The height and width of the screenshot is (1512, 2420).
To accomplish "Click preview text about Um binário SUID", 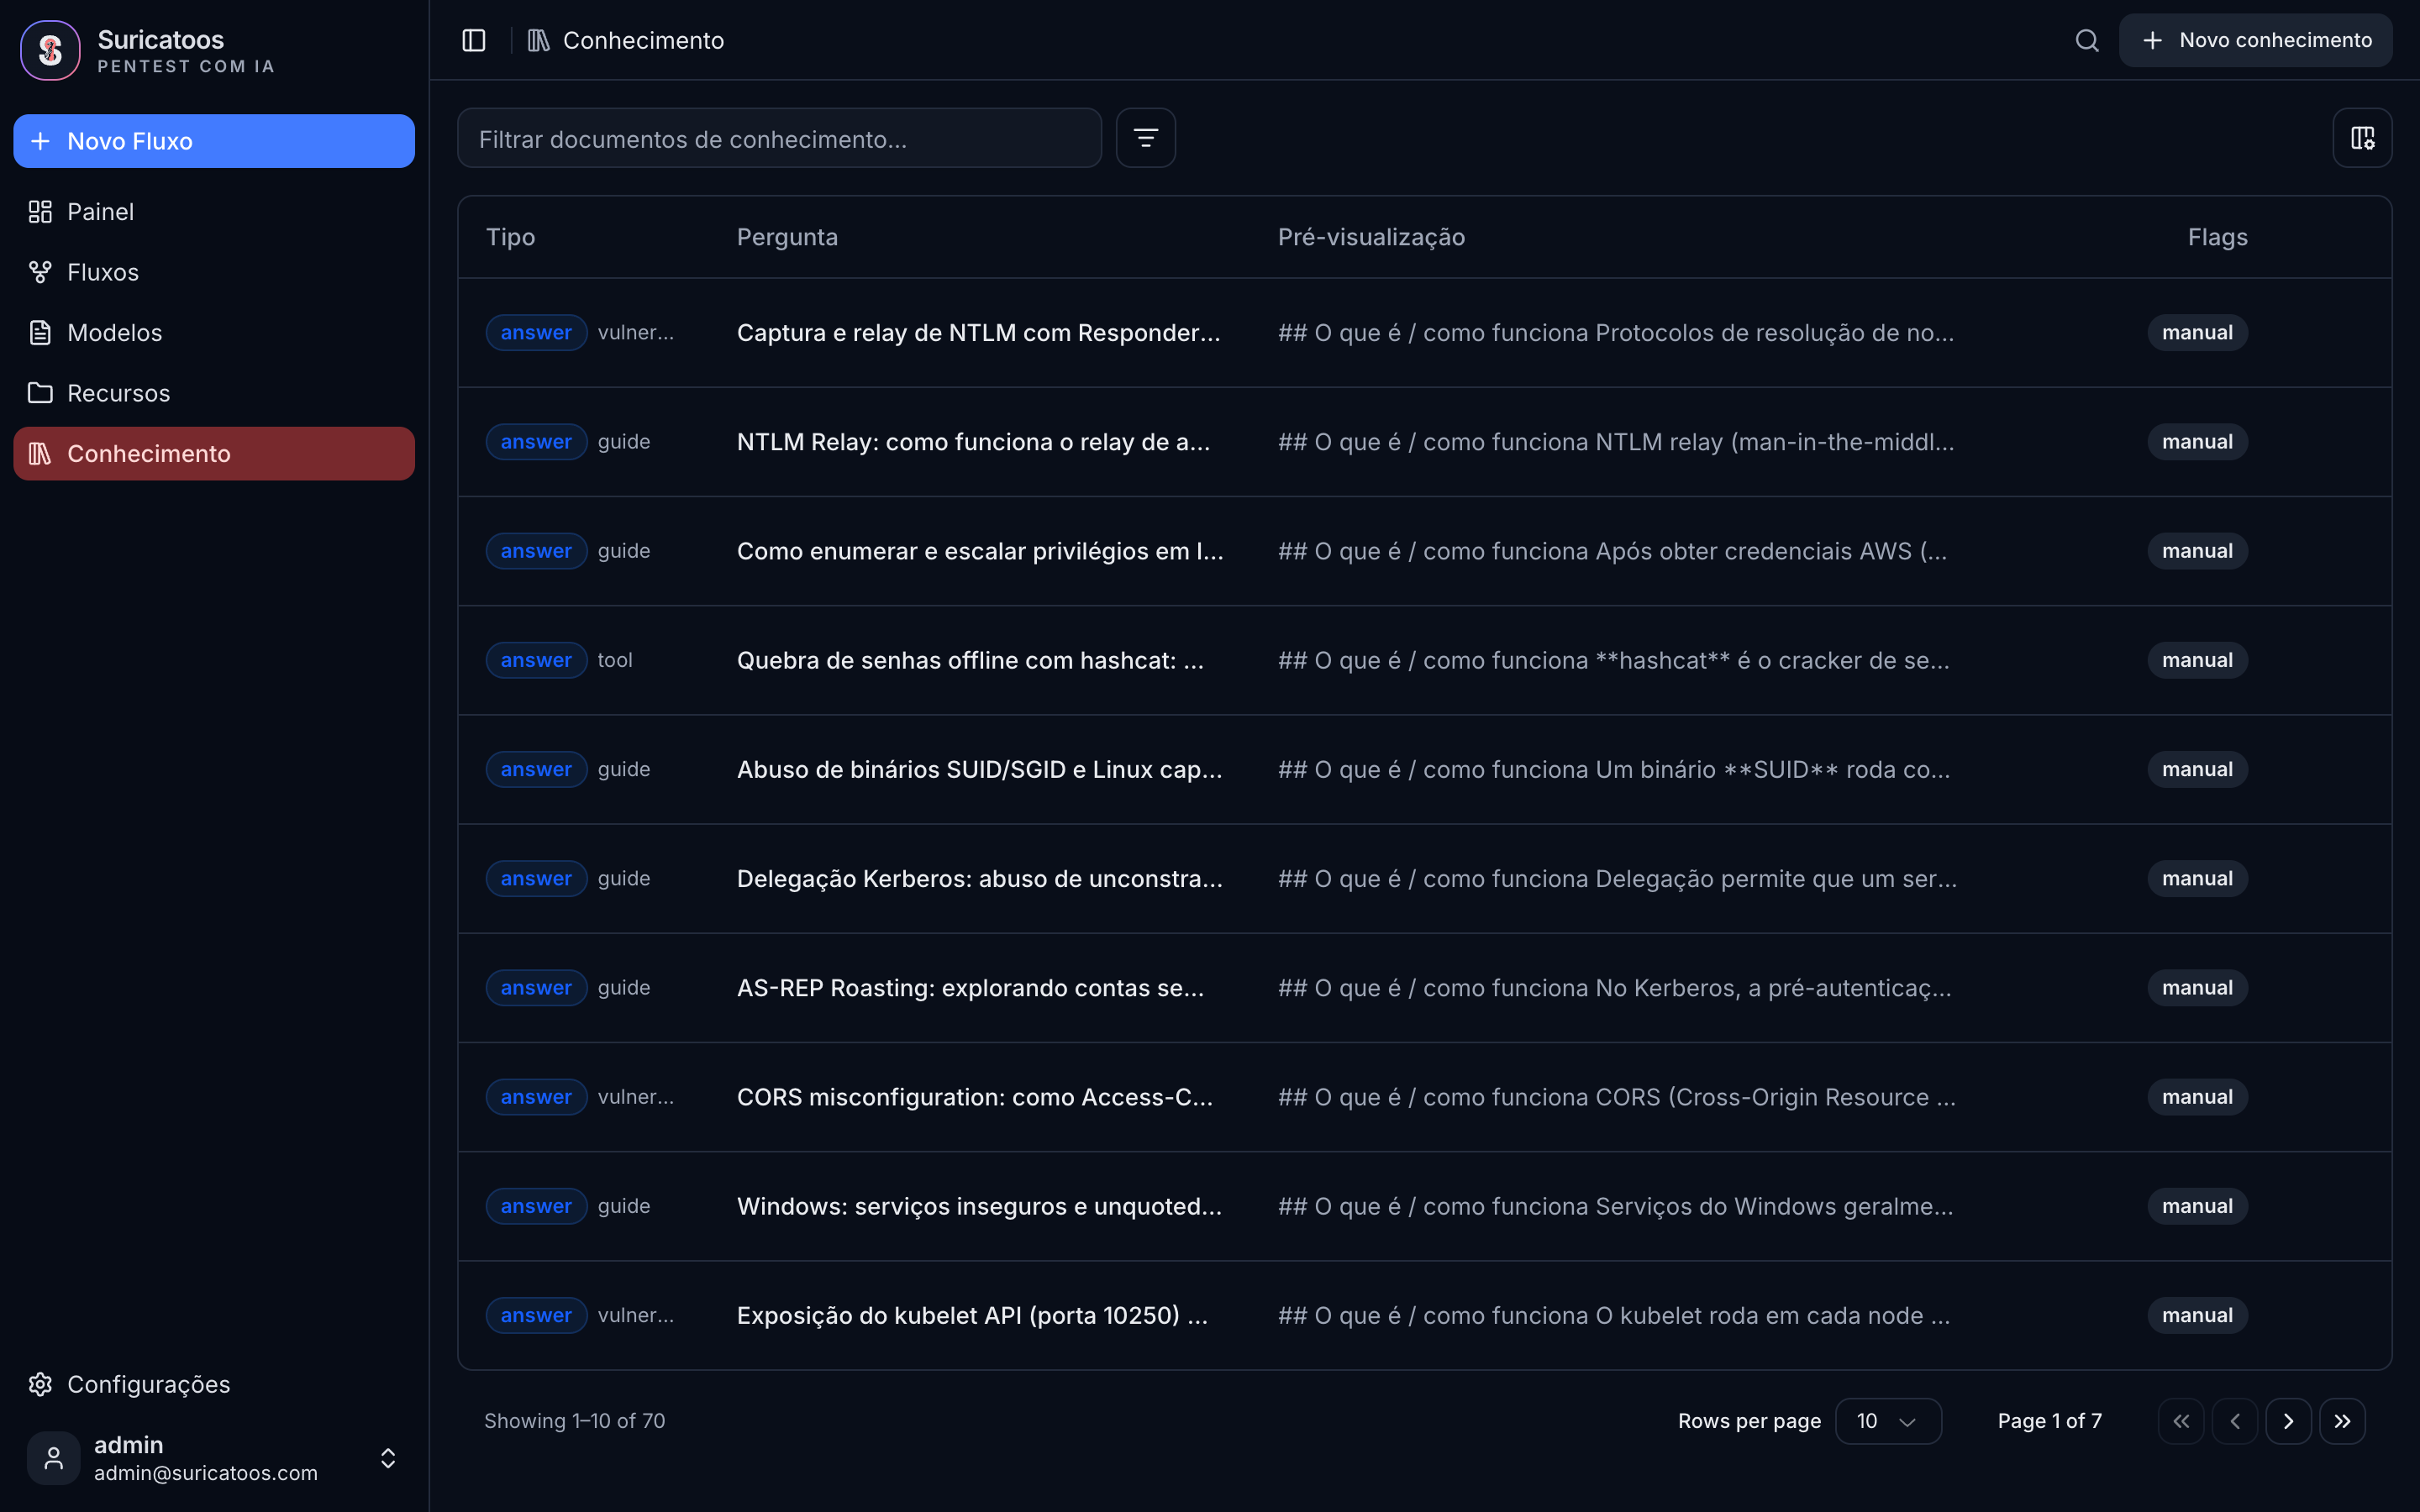I will click(1613, 769).
